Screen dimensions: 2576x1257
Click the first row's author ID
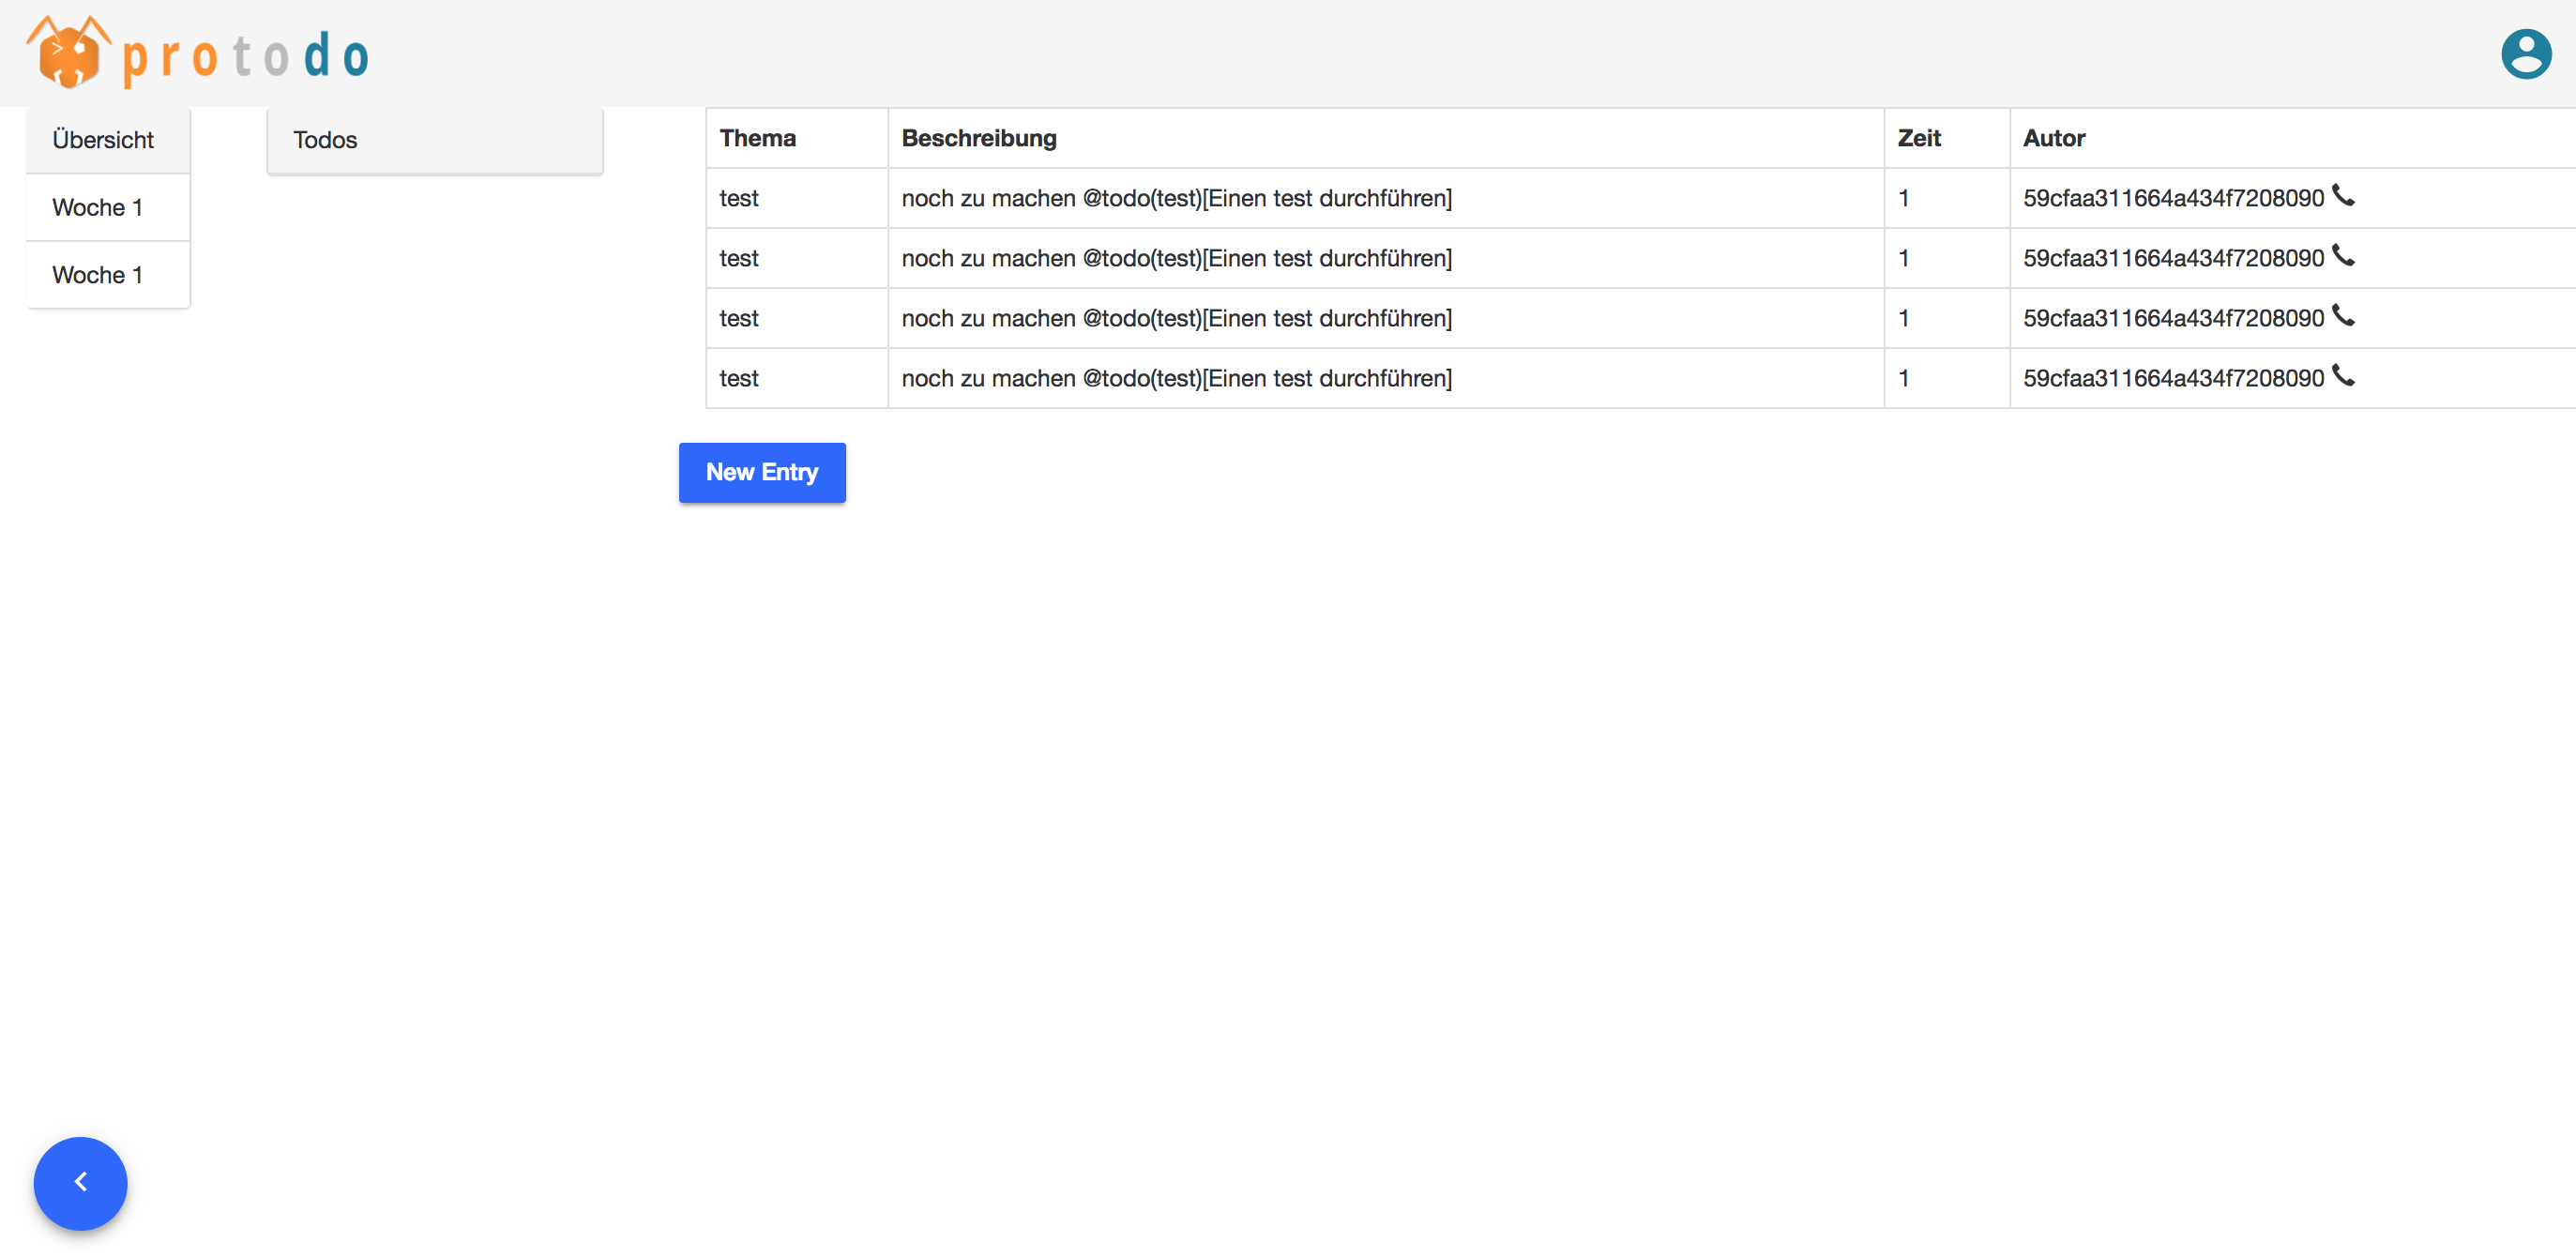2172,198
